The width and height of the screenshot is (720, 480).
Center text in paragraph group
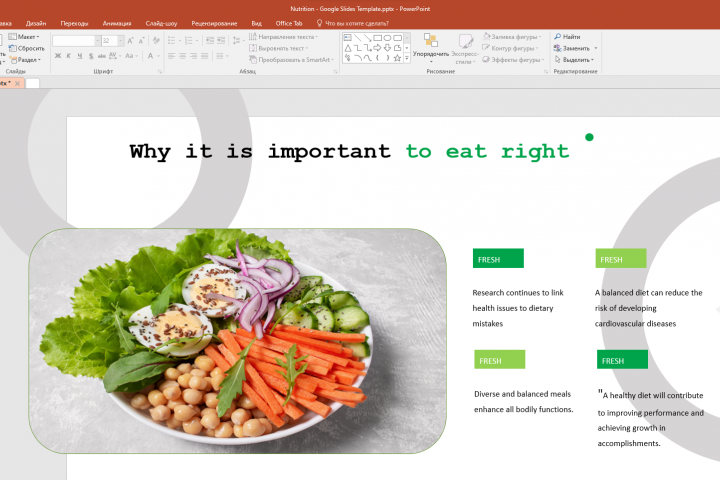pos(183,56)
